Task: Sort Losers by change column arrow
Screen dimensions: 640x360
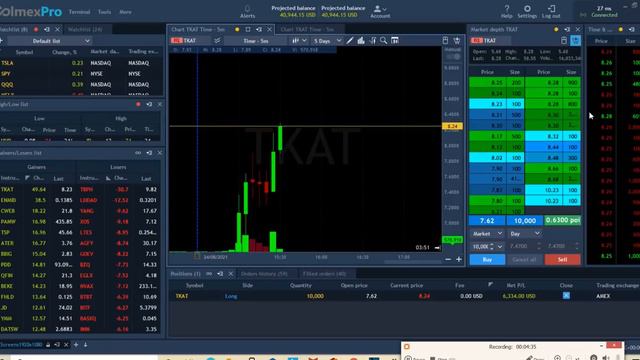Action: pyautogui.click(x=108, y=178)
